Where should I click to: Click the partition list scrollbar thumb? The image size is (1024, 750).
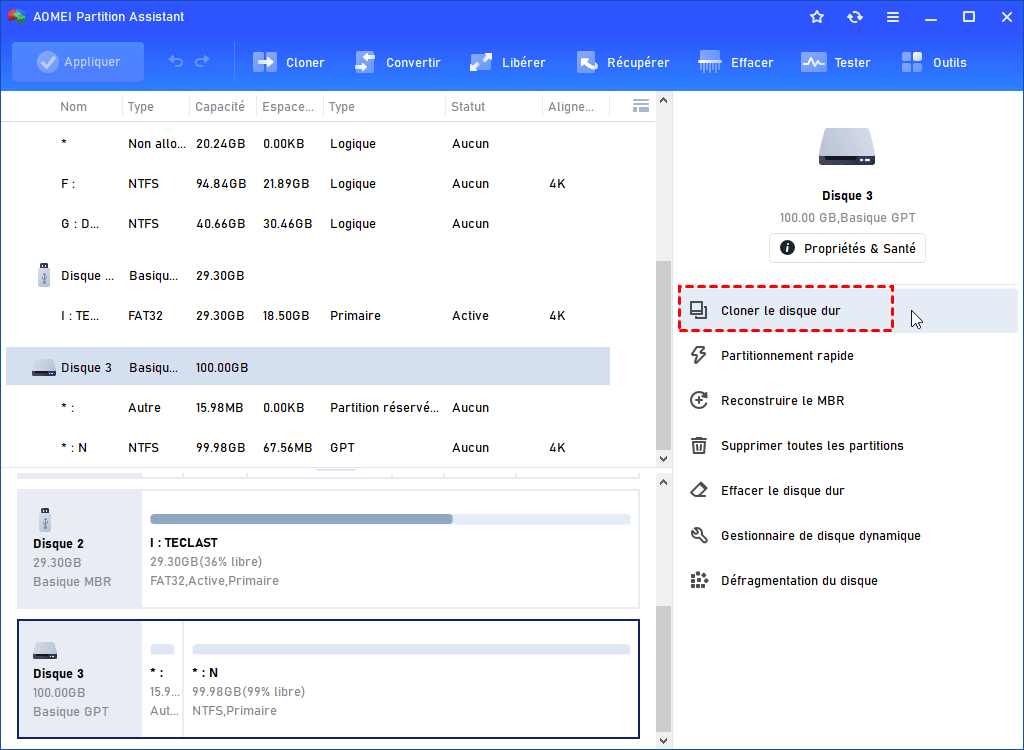tap(664, 355)
